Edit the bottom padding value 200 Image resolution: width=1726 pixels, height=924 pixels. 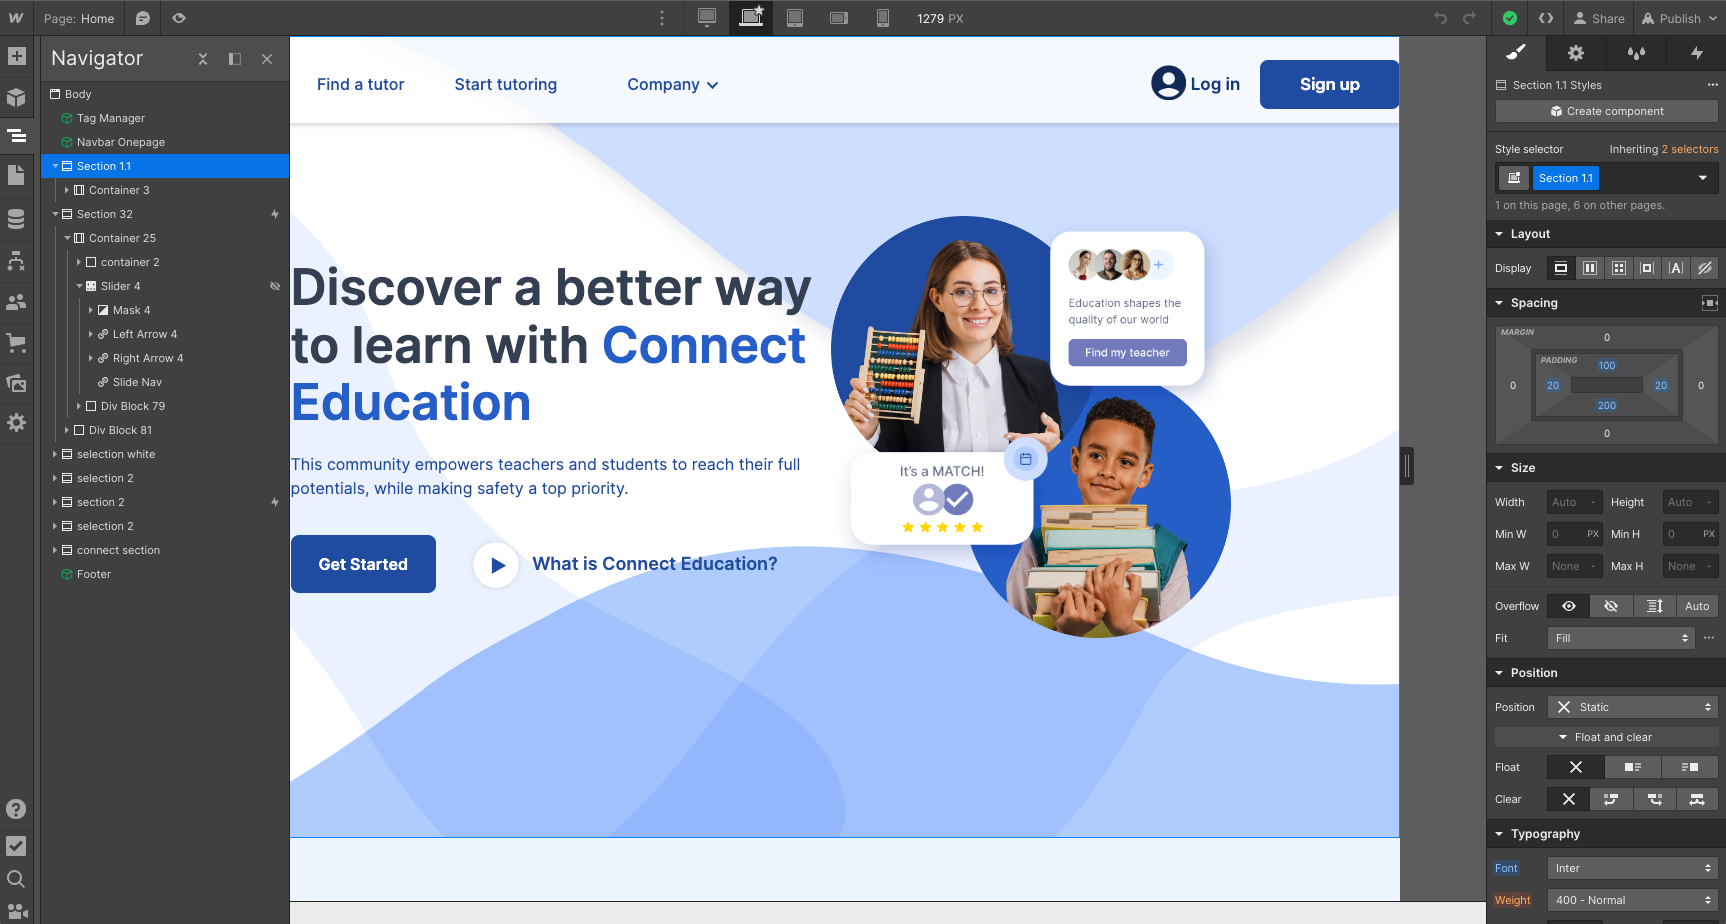click(1606, 405)
